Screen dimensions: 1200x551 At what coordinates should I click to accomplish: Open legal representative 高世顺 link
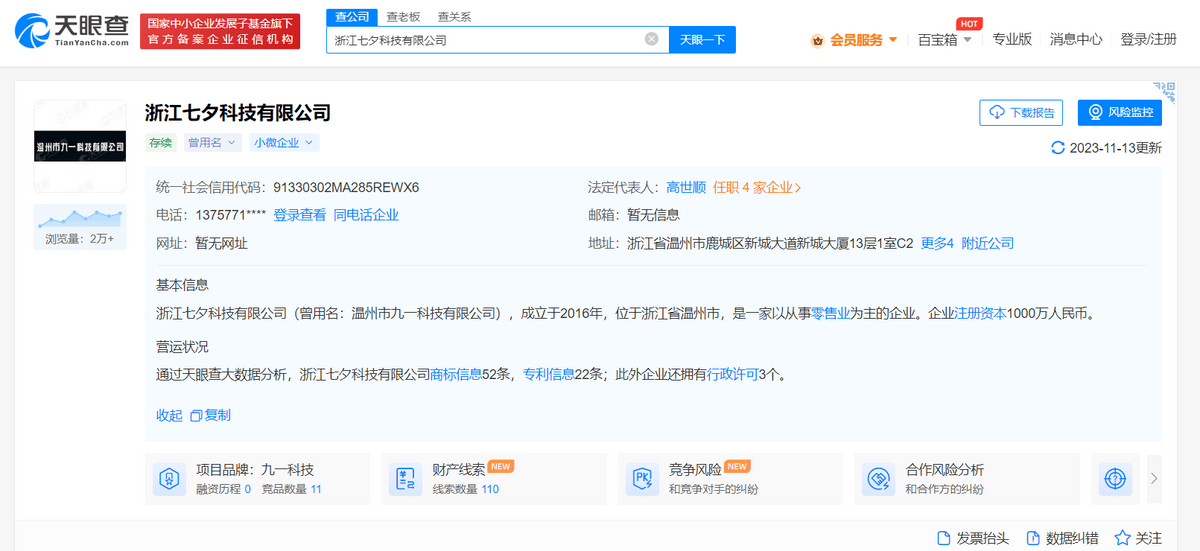686,187
